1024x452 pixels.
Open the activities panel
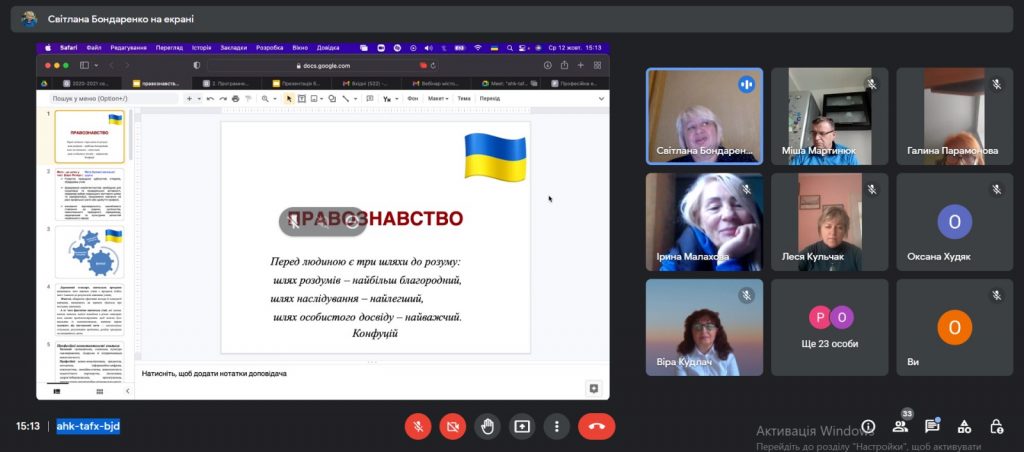pyautogui.click(x=964, y=427)
